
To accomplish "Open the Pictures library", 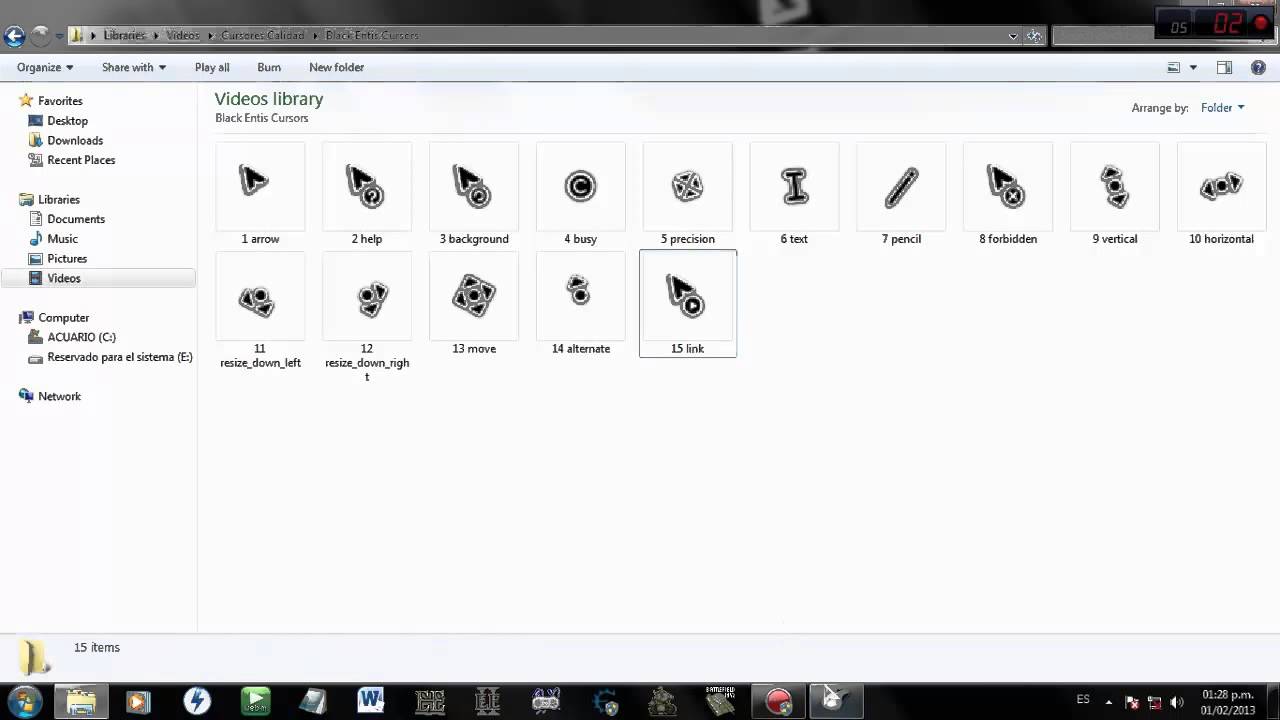I will coord(67,258).
